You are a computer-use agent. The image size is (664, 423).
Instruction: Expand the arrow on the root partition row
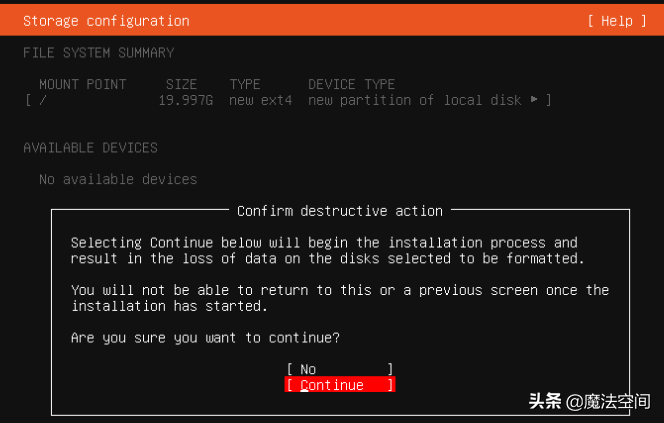point(534,100)
